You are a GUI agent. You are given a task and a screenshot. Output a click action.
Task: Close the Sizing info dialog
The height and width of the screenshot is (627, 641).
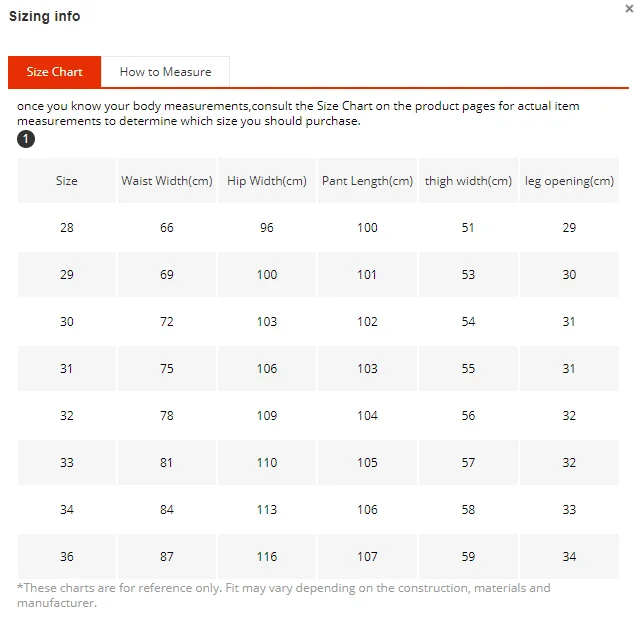coord(629,8)
